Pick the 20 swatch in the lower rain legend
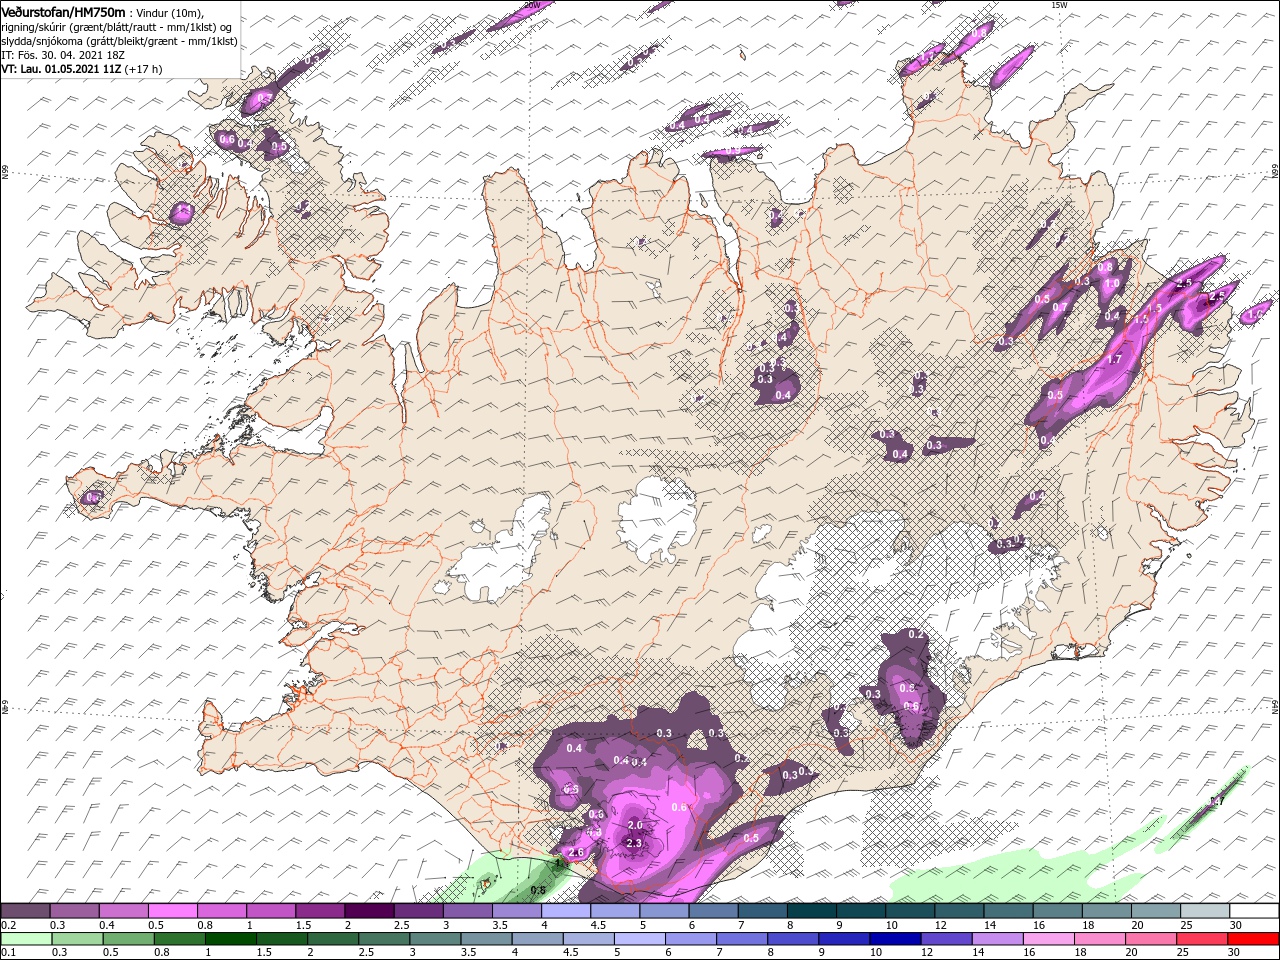The height and width of the screenshot is (960, 1280). tap(1151, 939)
